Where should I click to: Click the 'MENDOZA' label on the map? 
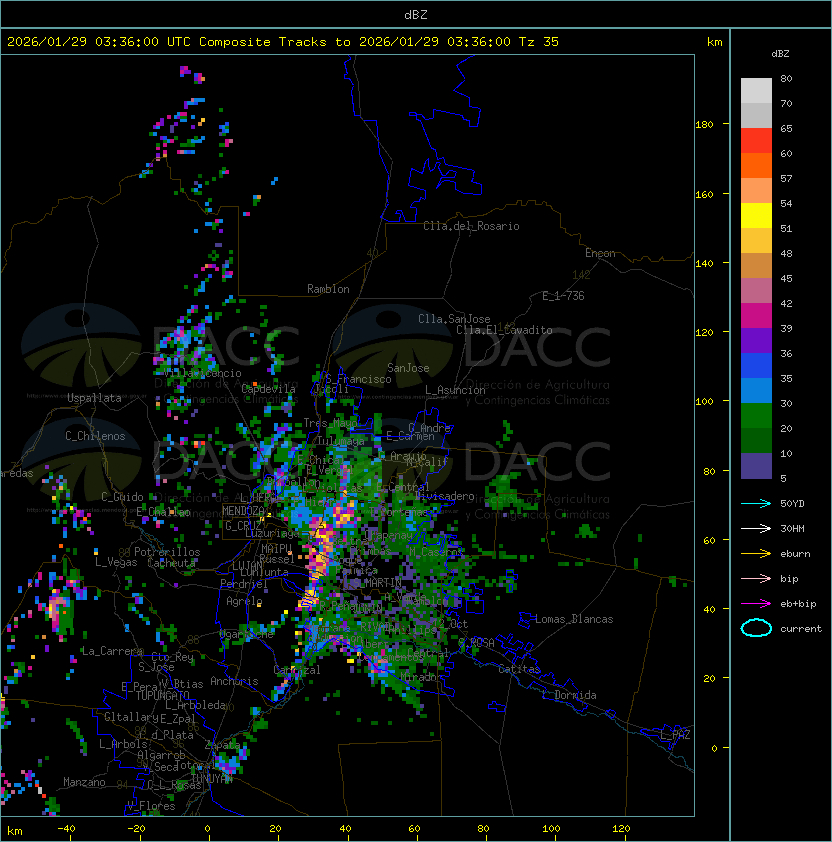pyautogui.click(x=243, y=511)
